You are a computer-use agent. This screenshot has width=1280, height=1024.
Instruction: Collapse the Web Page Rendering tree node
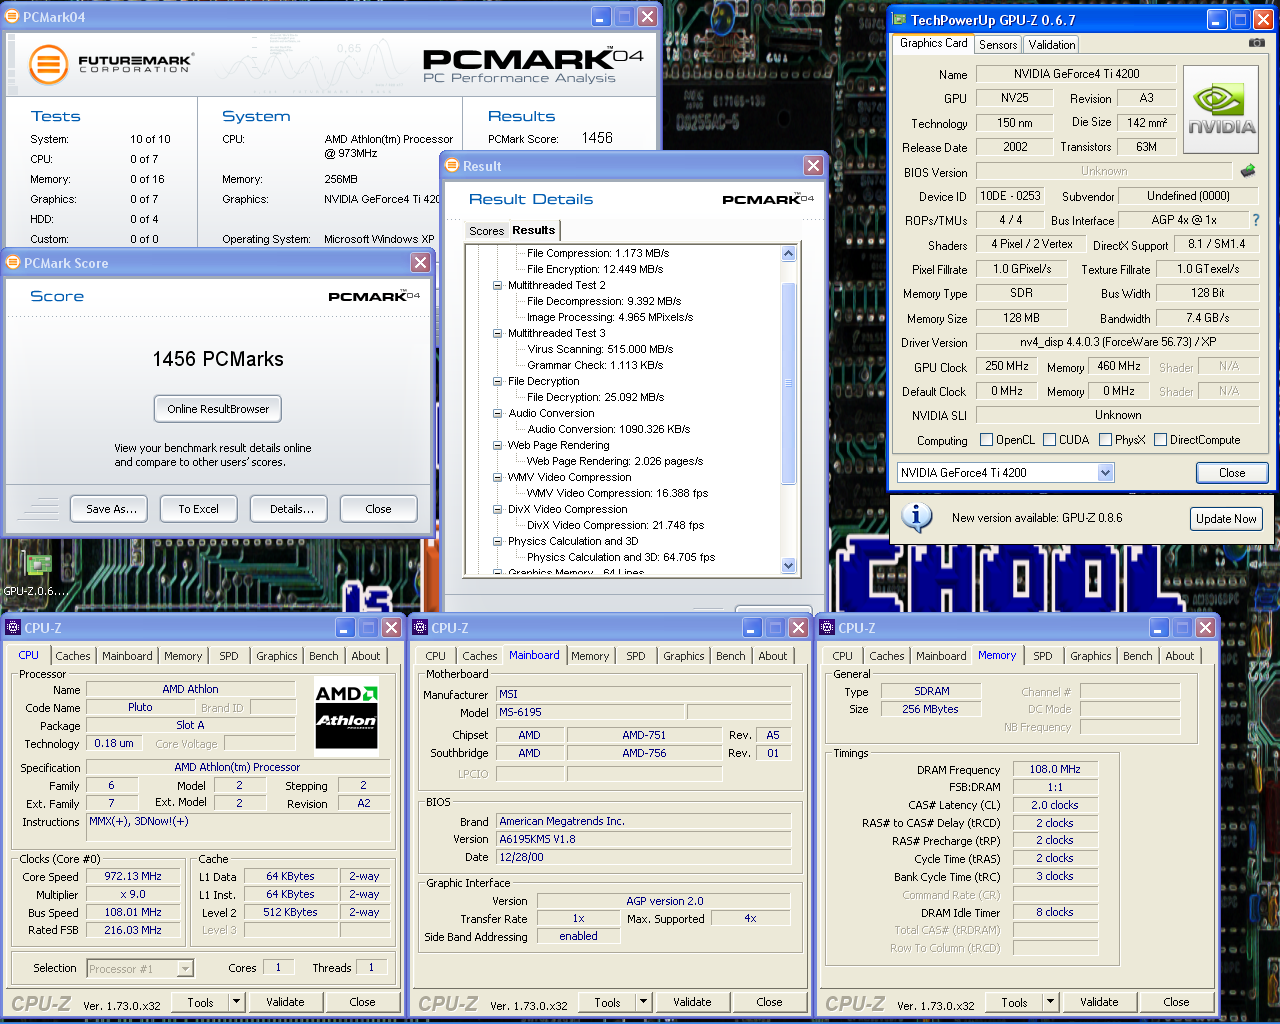point(498,445)
